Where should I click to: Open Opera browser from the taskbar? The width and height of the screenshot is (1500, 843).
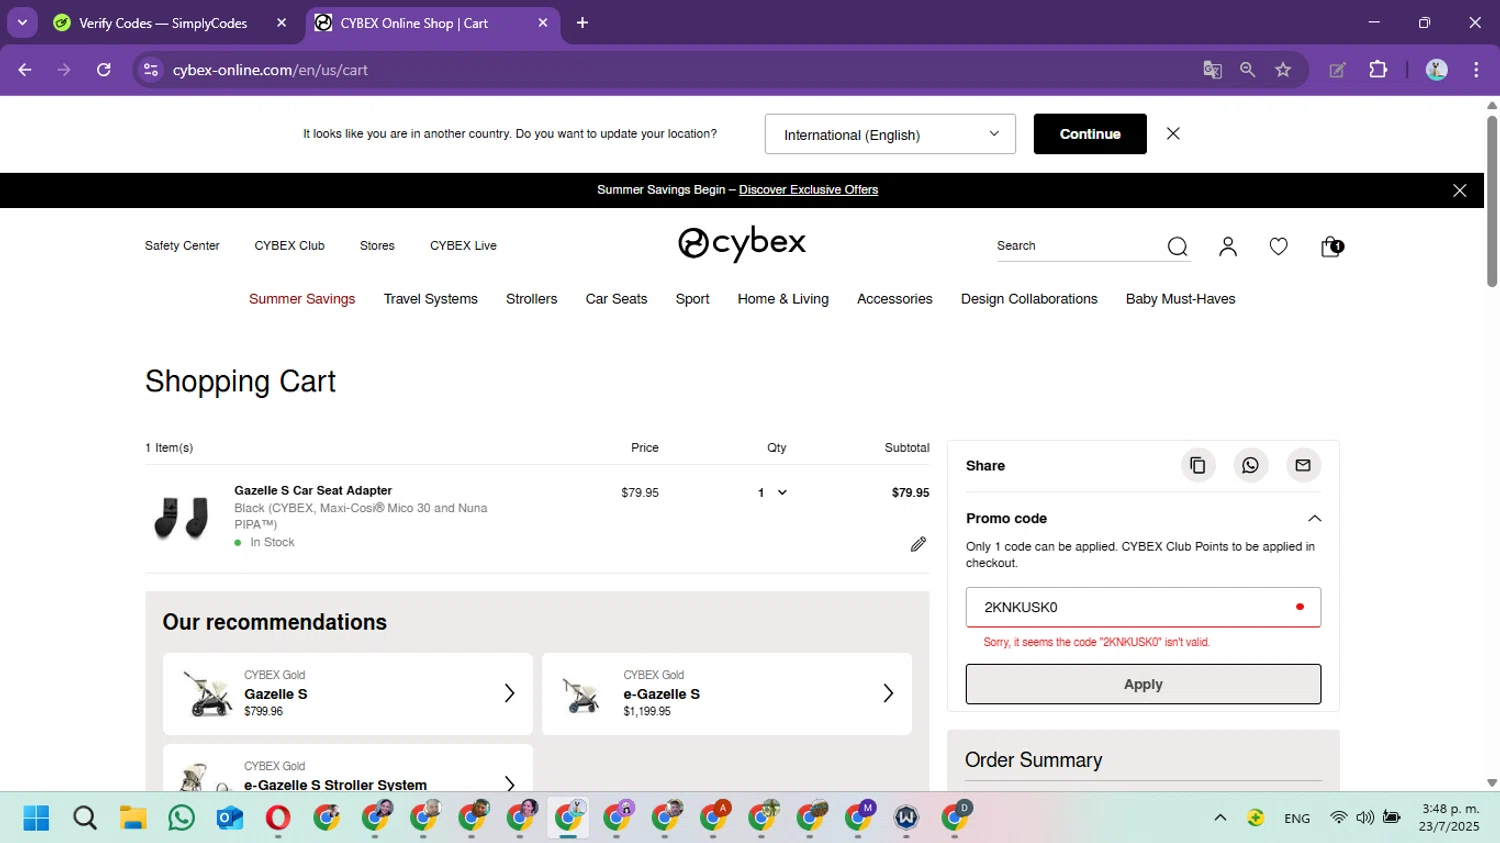point(278,818)
